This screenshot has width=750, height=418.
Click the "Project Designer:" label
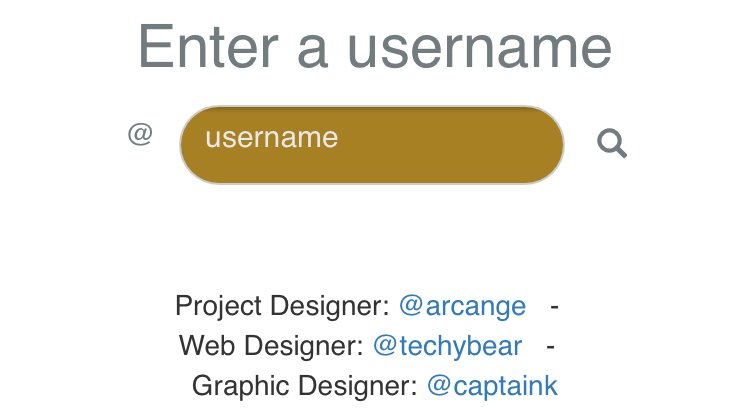(x=282, y=305)
